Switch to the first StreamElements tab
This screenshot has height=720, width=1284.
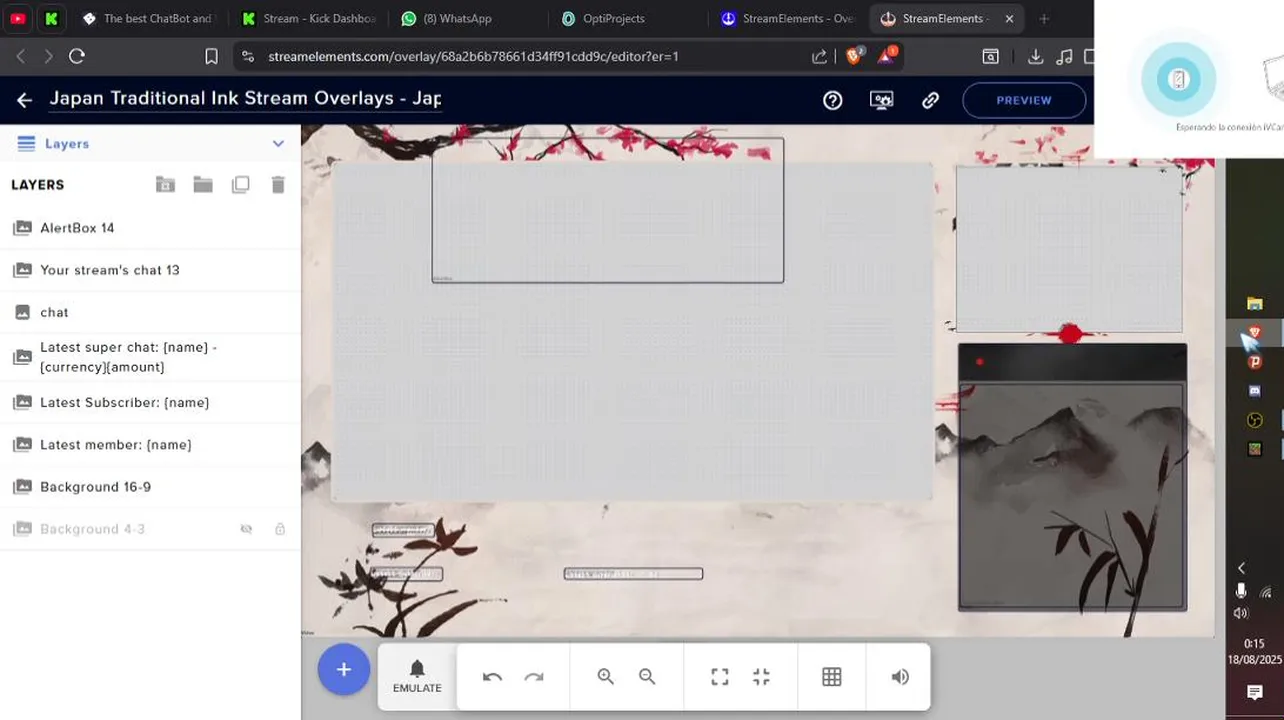pyautogui.click(x=788, y=18)
